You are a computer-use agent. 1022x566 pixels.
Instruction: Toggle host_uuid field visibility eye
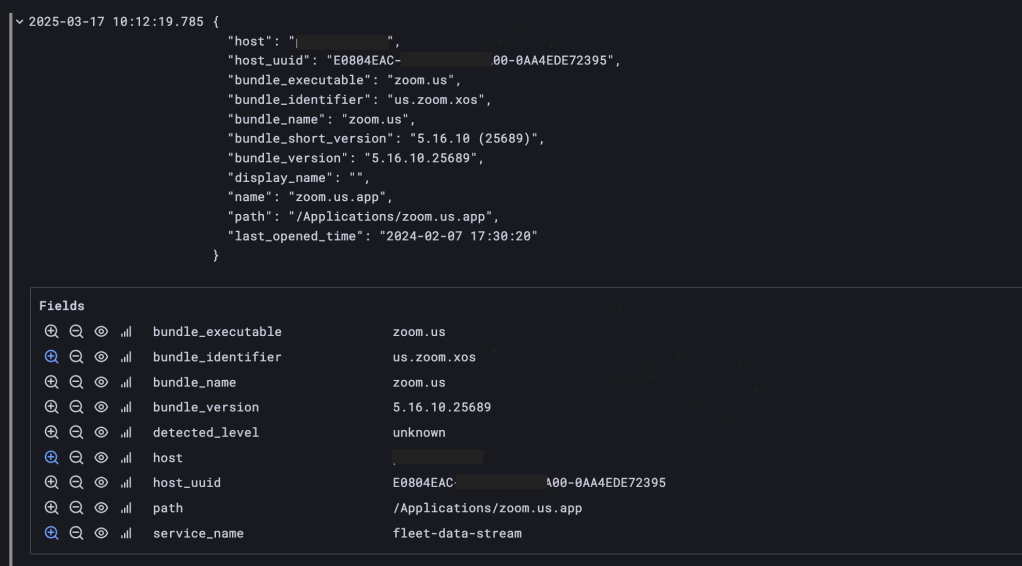(x=101, y=483)
